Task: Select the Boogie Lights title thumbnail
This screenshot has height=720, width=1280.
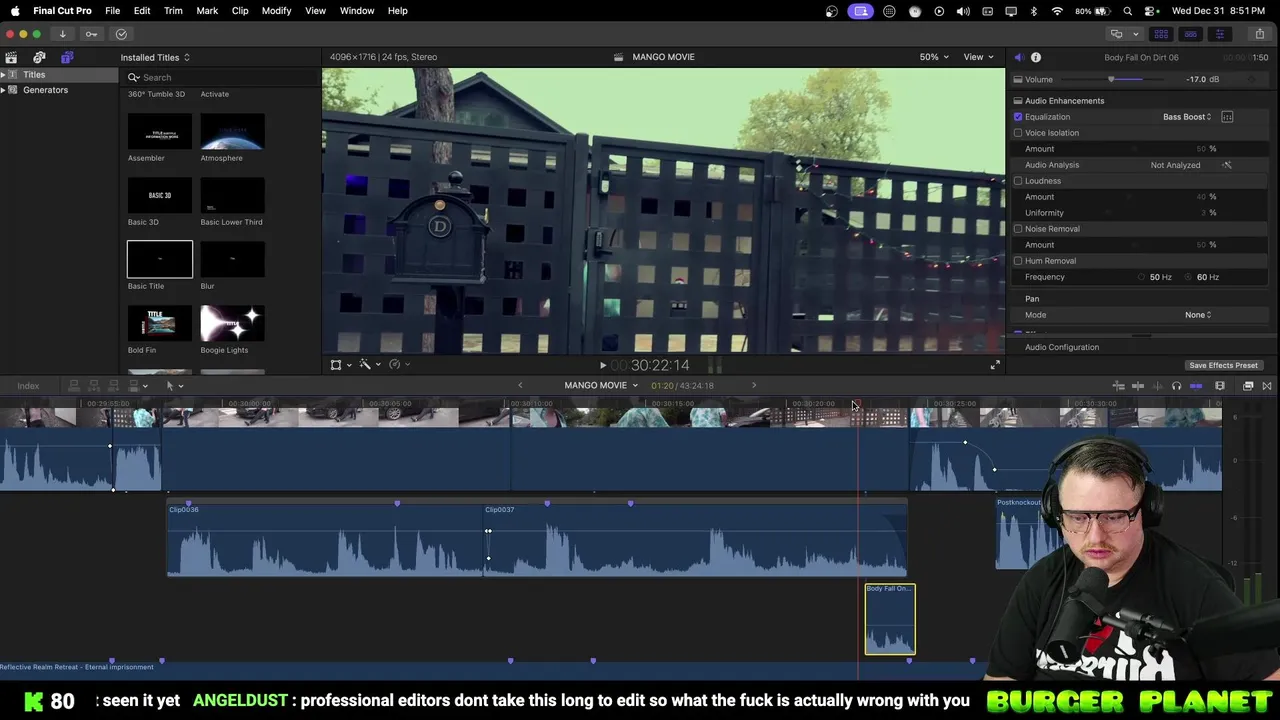Action: (x=232, y=324)
